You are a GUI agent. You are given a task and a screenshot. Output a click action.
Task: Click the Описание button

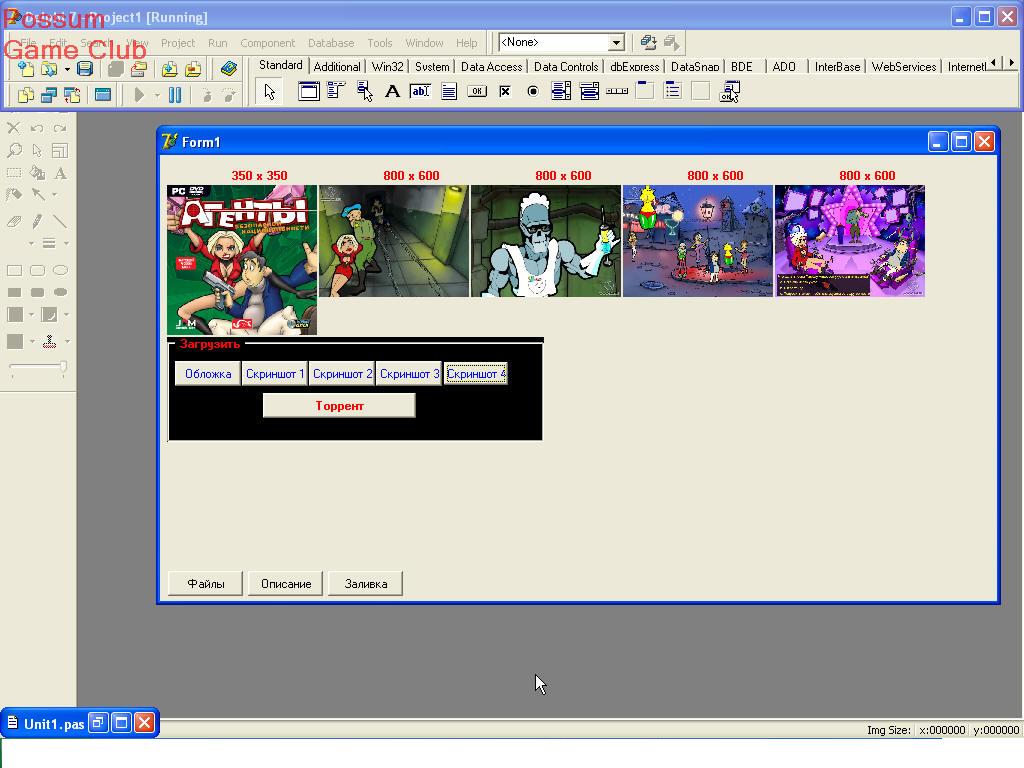pos(286,584)
